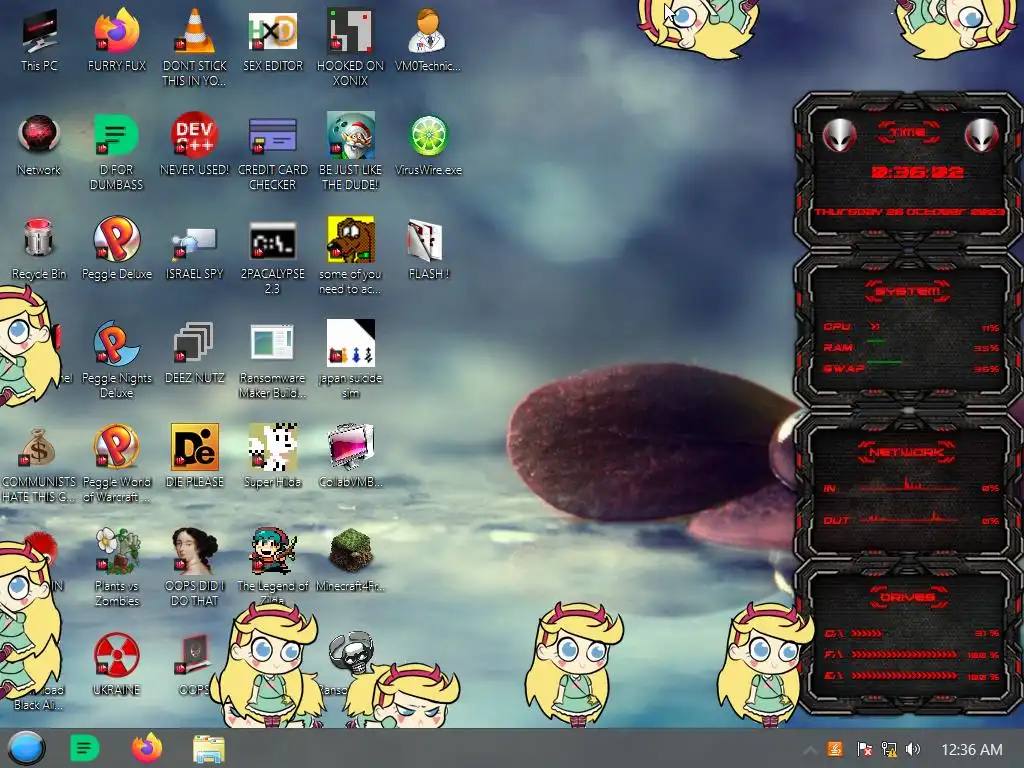
Task: Click the Start orb on taskbar
Action: point(27,748)
